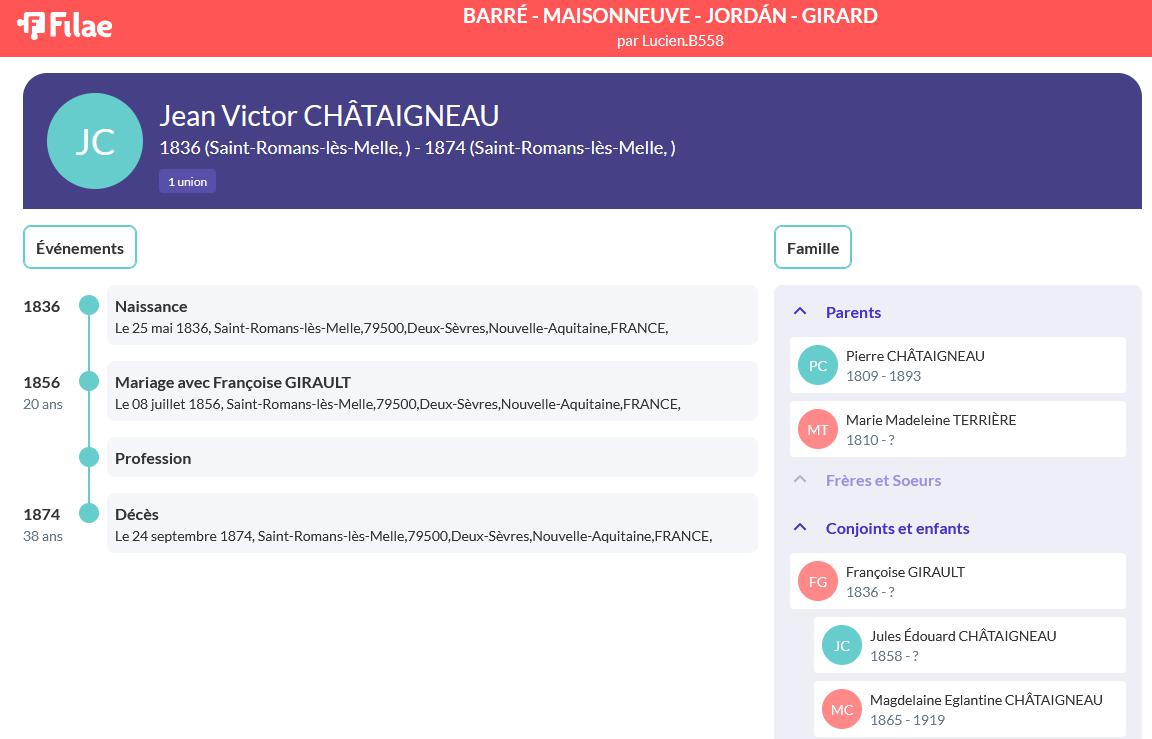The height and width of the screenshot is (739, 1152).
Task: Click the 1809 - 1893 dates text
Action: tap(883, 376)
